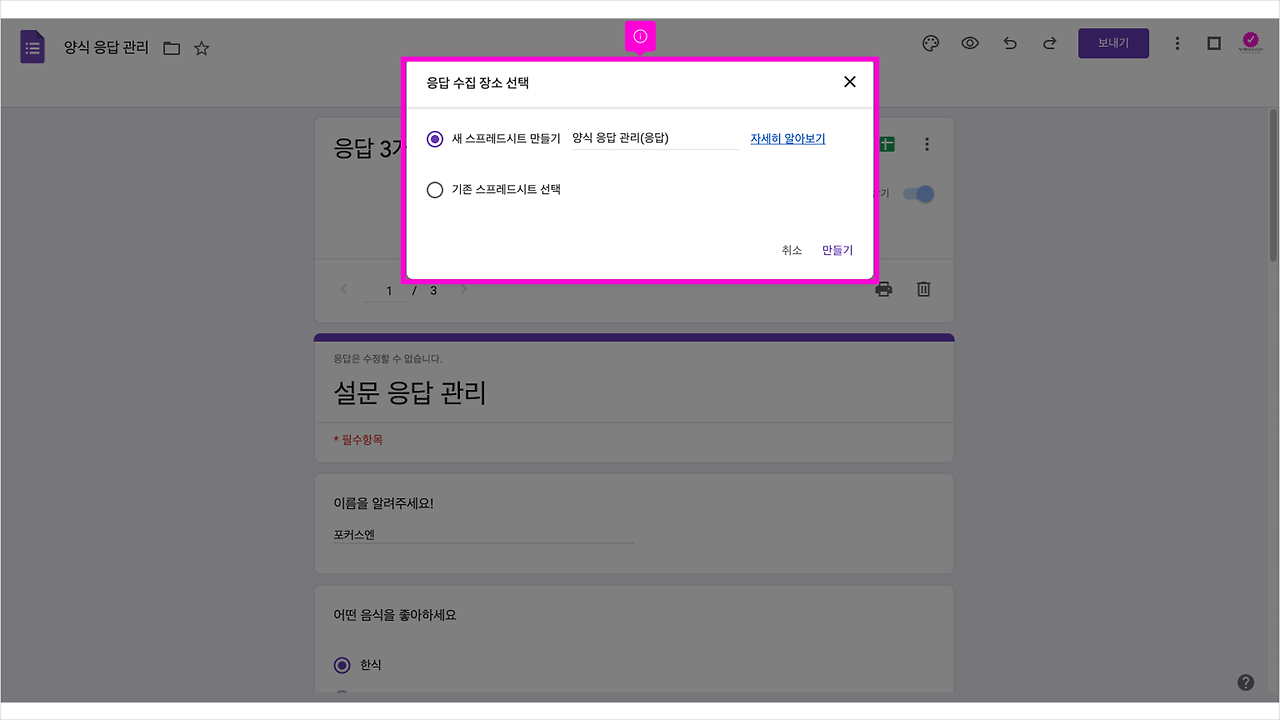
Task: Open the theme customization palette
Action: [x=930, y=43]
